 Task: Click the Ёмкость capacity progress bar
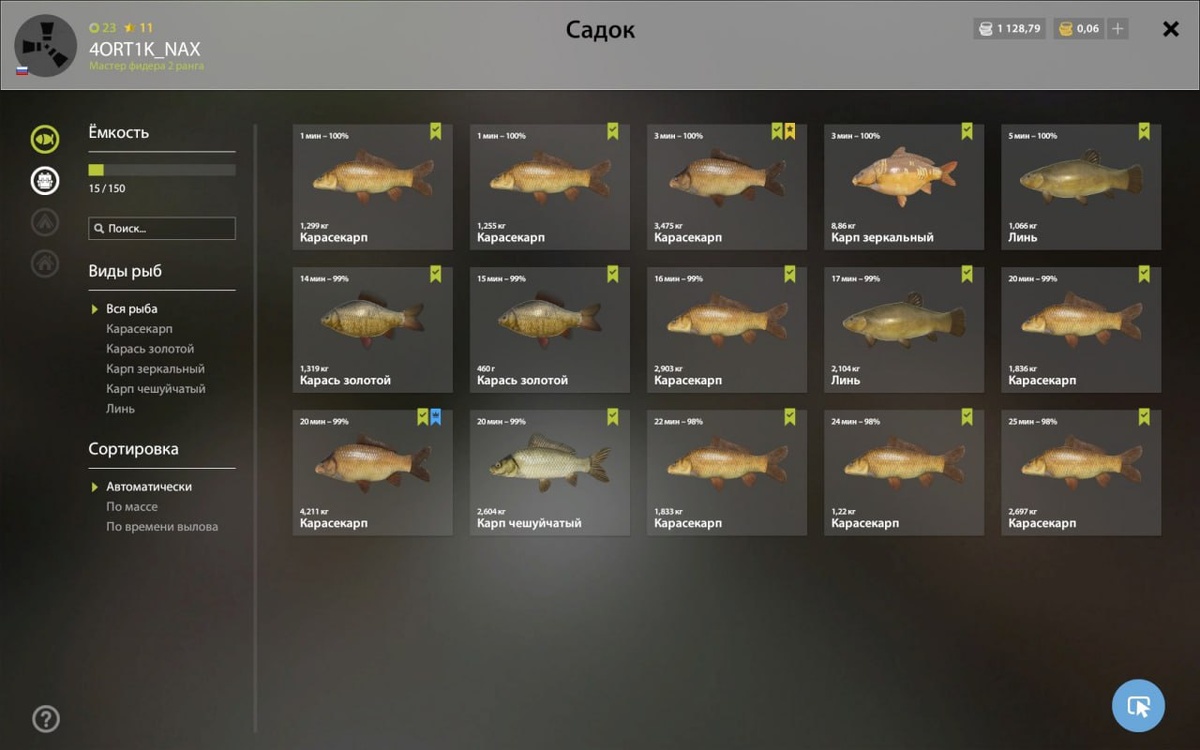coord(162,170)
